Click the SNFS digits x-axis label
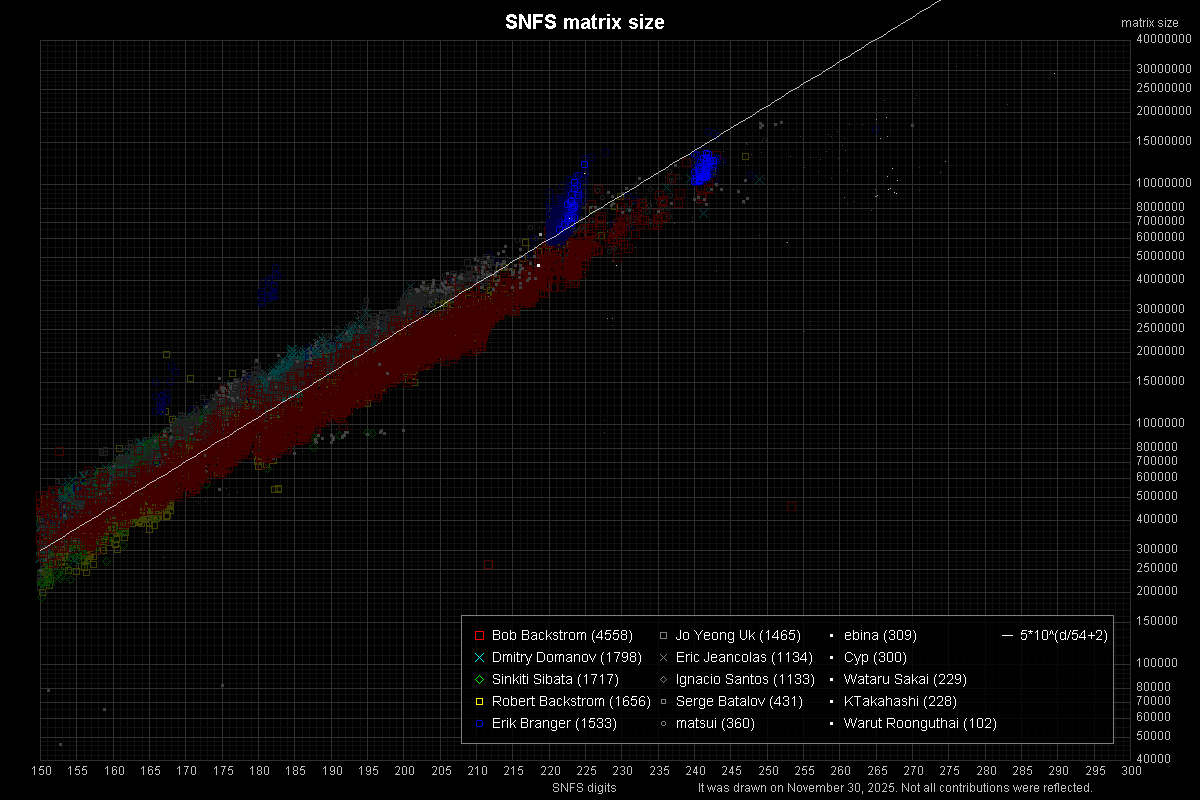Viewport: 1200px width, 800px height. pos(584,788)
